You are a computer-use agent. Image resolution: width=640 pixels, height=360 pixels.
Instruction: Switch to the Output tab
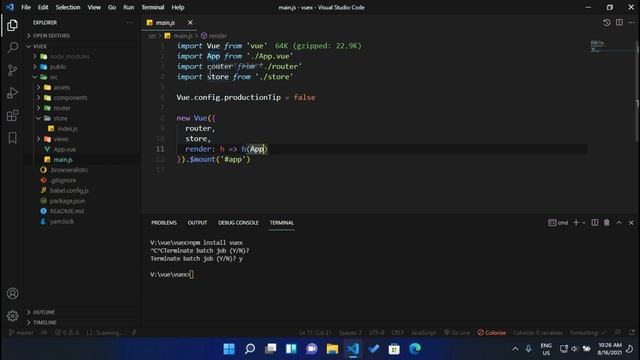click(x=197, y=222)
